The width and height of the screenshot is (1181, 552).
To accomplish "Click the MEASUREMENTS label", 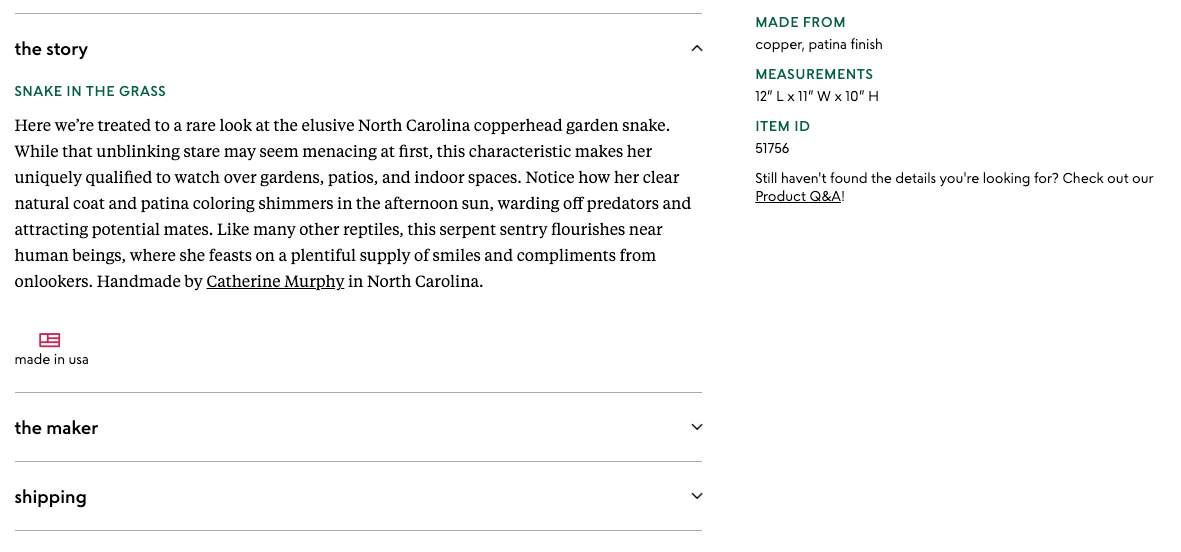I will (814, 74).
